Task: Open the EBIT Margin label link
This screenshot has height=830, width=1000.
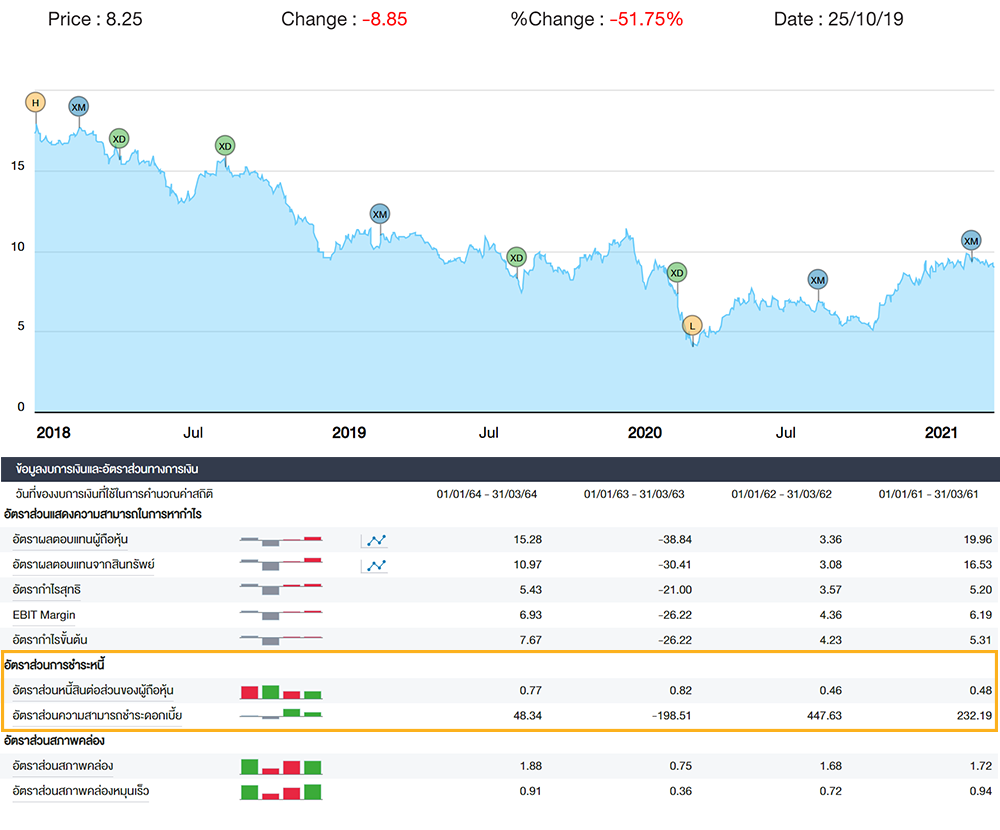Action: point(44,614)
